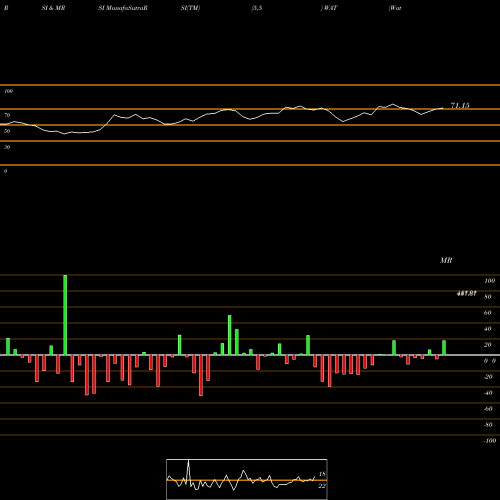Click the -40 label on MR axis
Screen dimensions: 500x500
tap(488, 393)
